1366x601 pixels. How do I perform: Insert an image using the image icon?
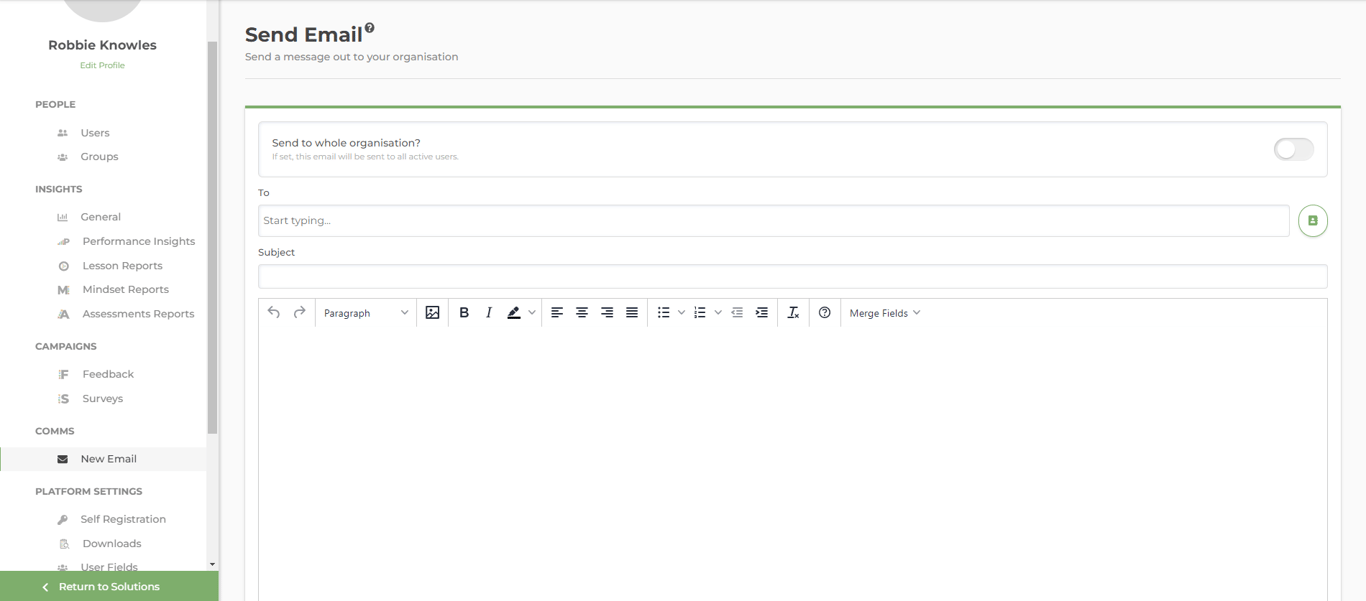[x=432, y=313]
